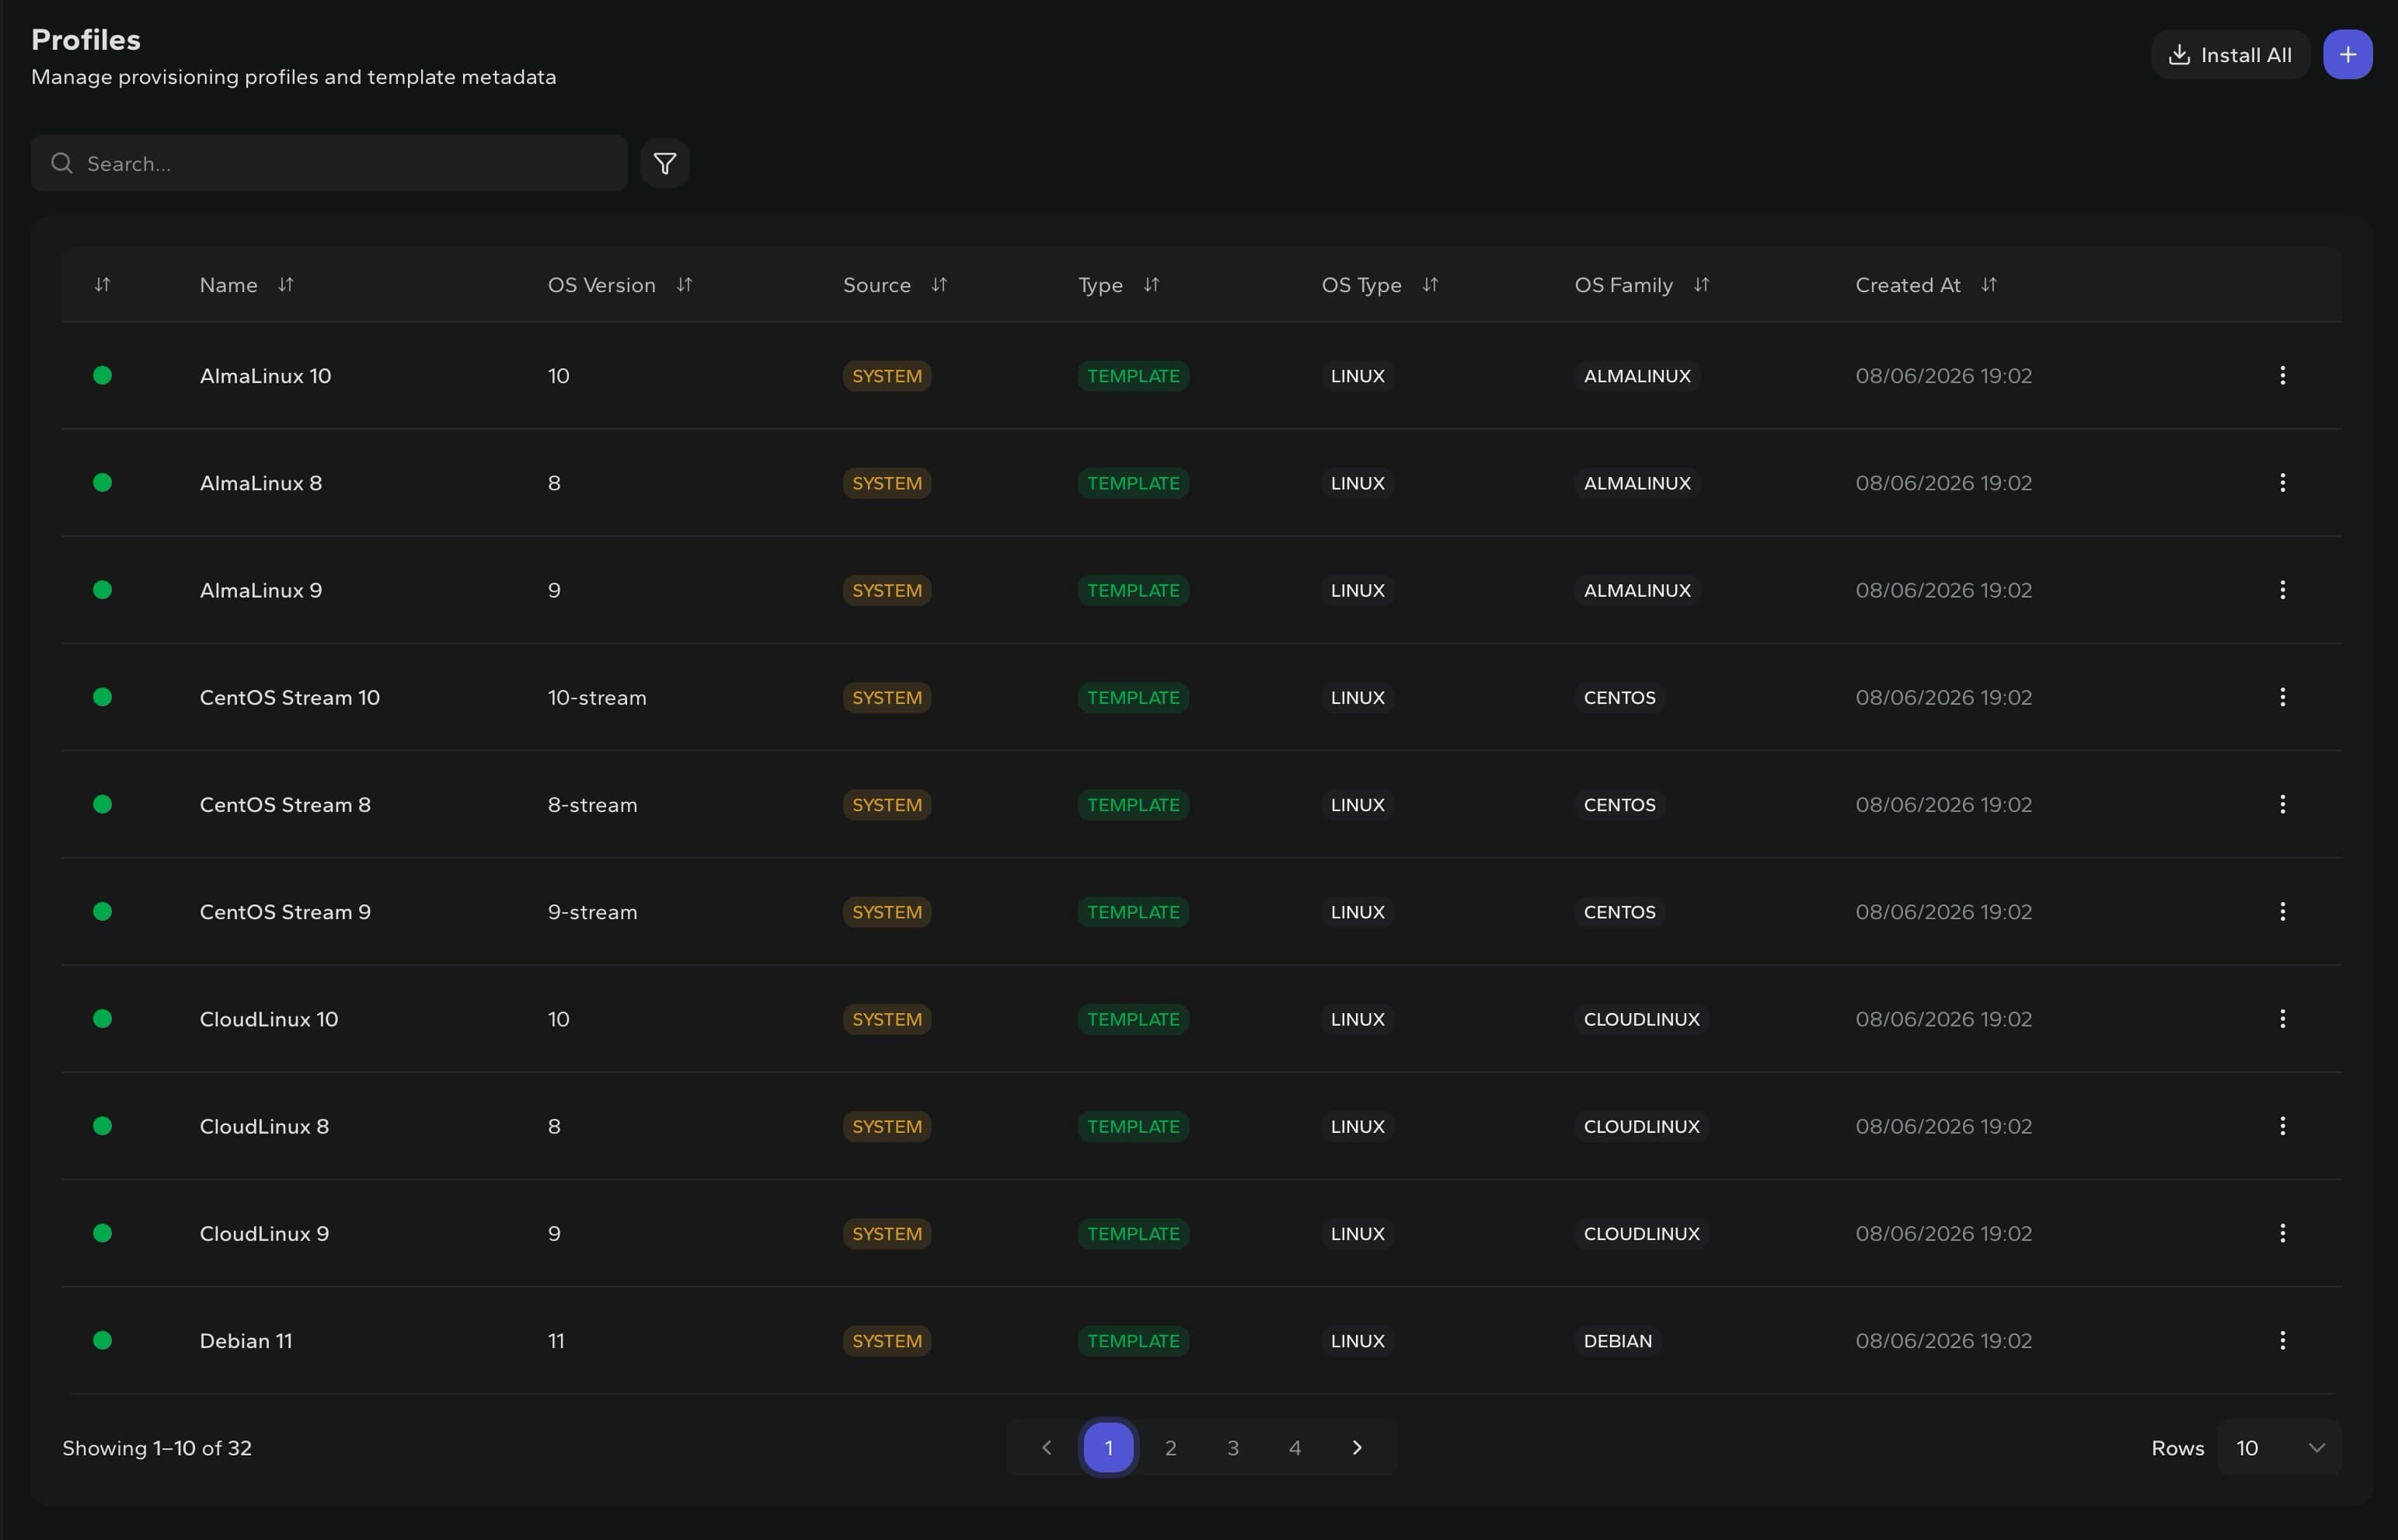The image size is (2398, 1540).
Task: Click the Install All button
Action: [2230, 55]
